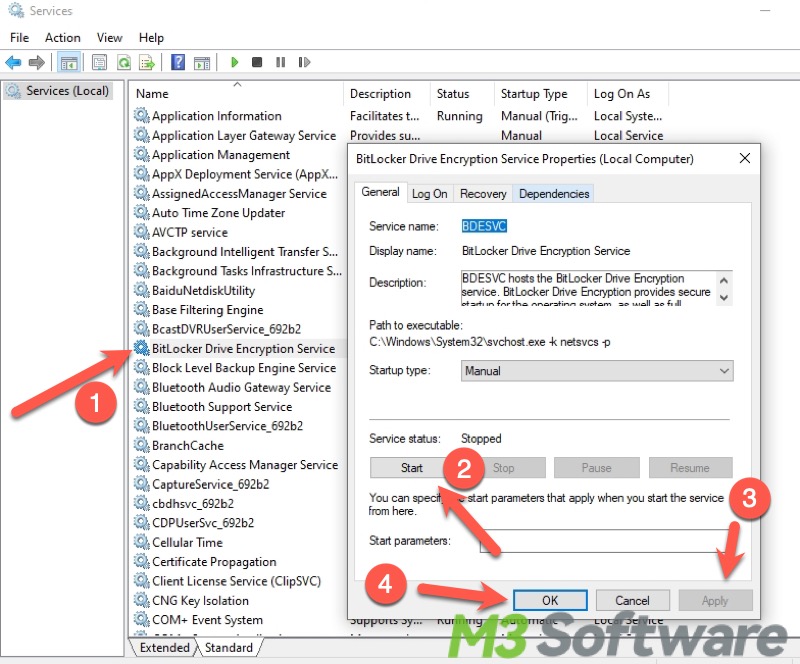Screen dimensions: 800x664
Task: Toggle the Show/Hide Action Pane icon
Action: (202, 63)
